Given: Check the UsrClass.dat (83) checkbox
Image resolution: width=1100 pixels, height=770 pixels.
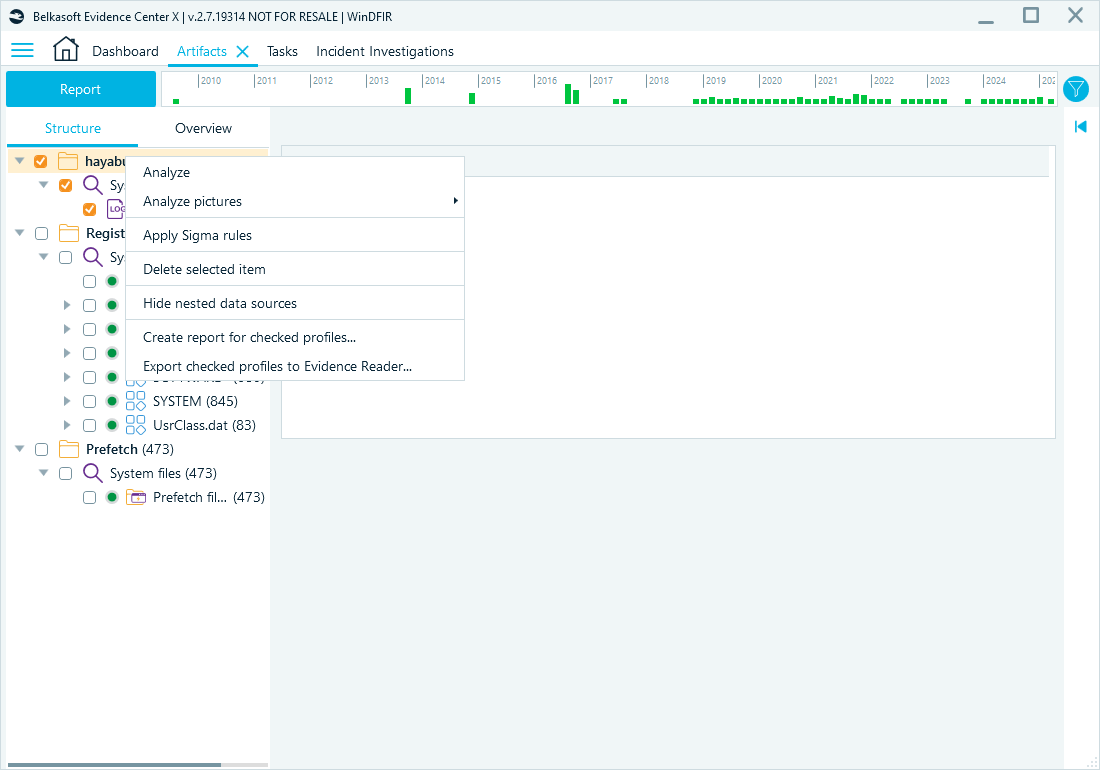Looking at the screenshot, I should click(89, 425).
